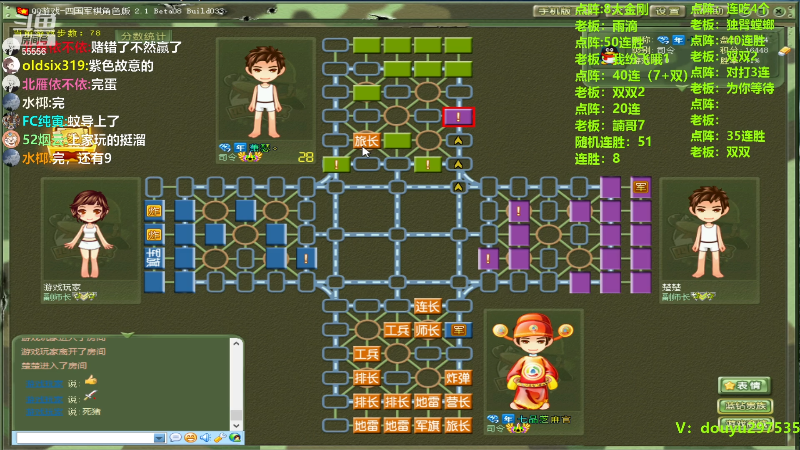Click the top player's avatar
Image resolution: width=800 pixels, height=450 pixels.
(x=265, y=91)
